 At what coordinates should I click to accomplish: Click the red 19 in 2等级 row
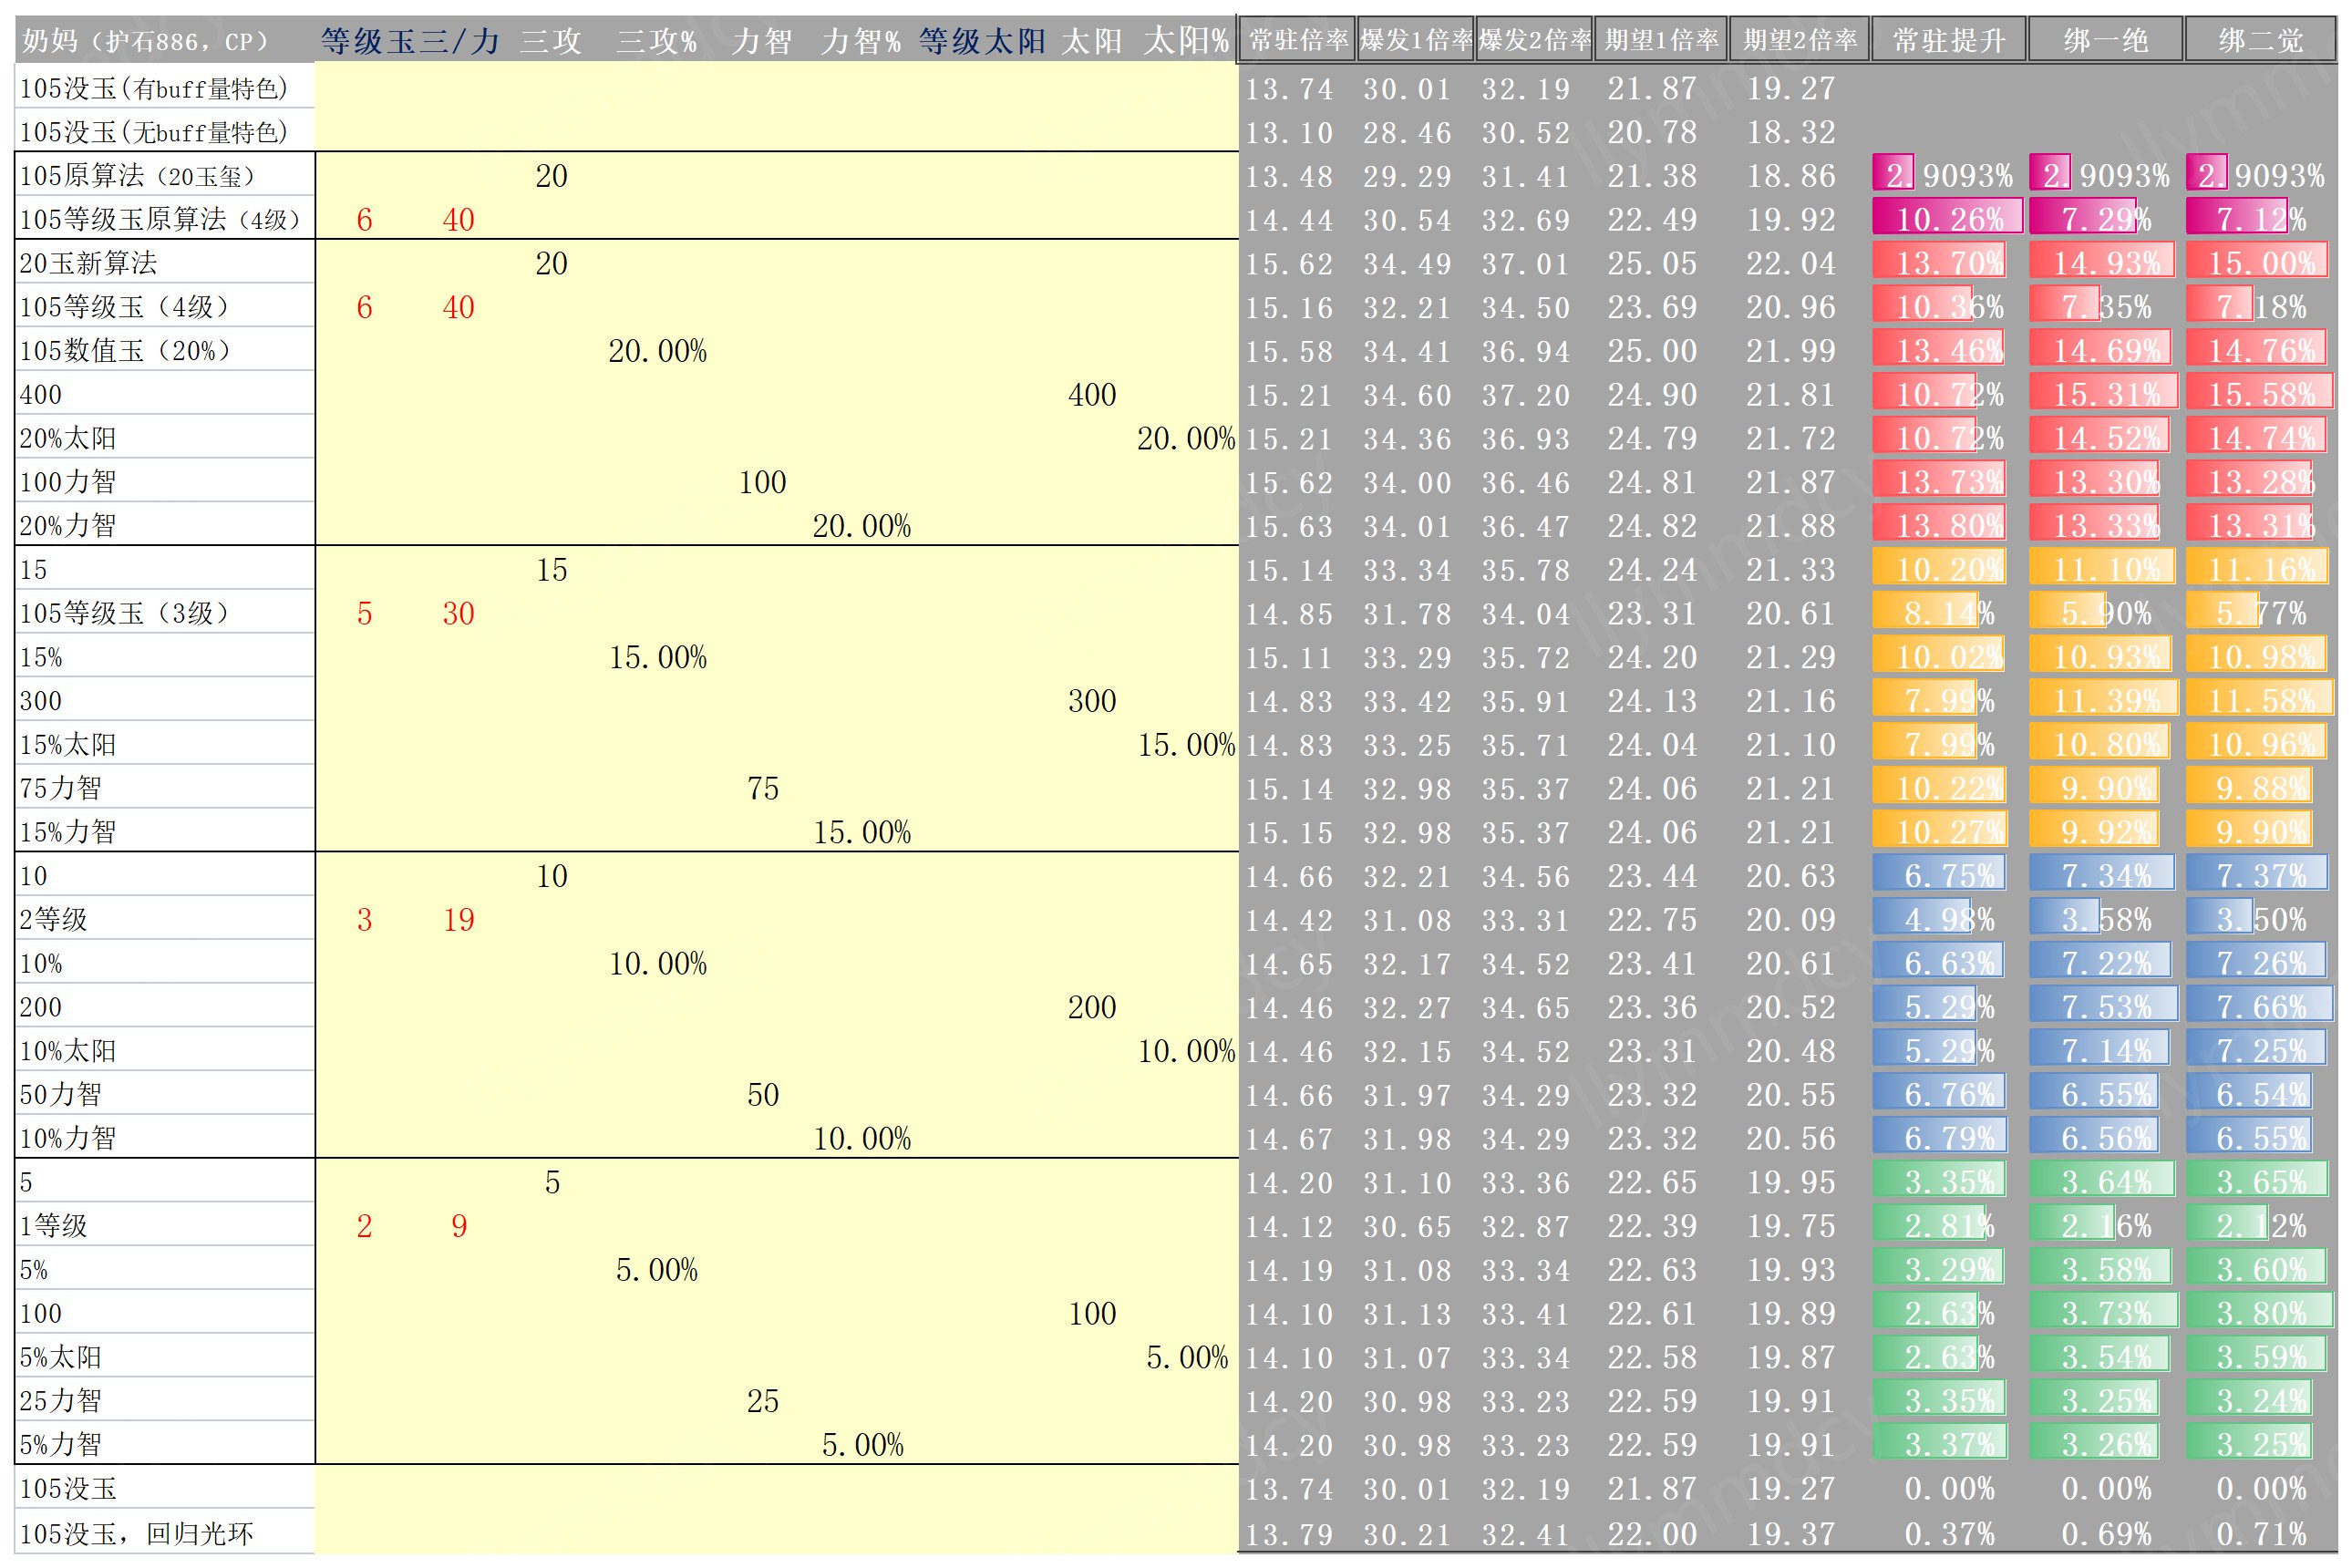tap(459, 920)
